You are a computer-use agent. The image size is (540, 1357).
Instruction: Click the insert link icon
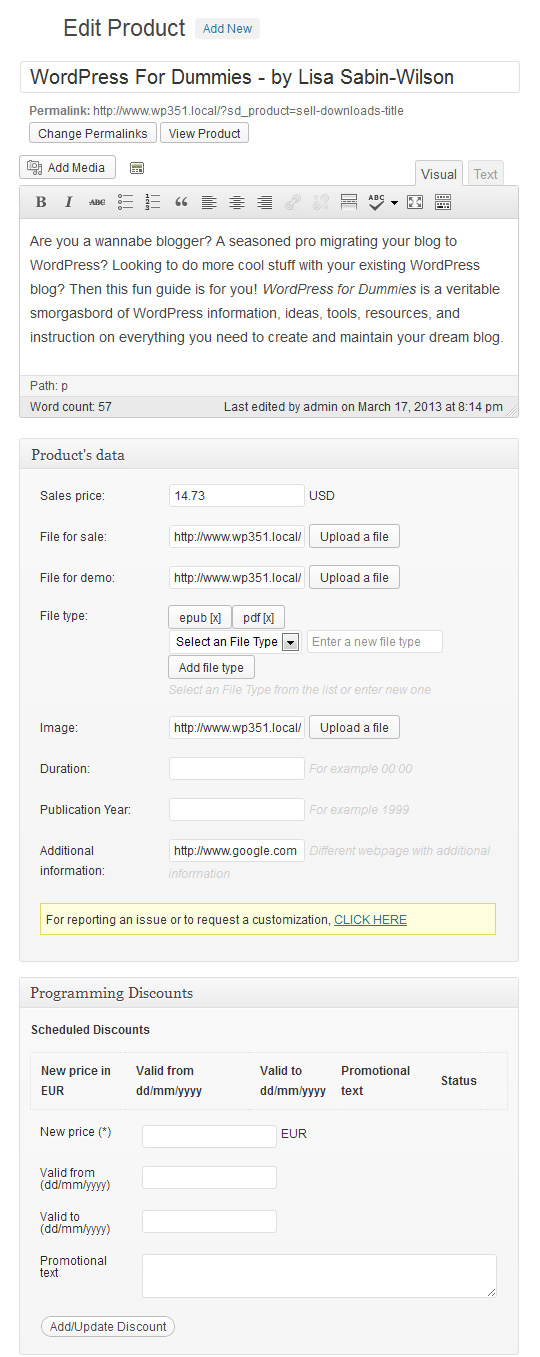293,202
